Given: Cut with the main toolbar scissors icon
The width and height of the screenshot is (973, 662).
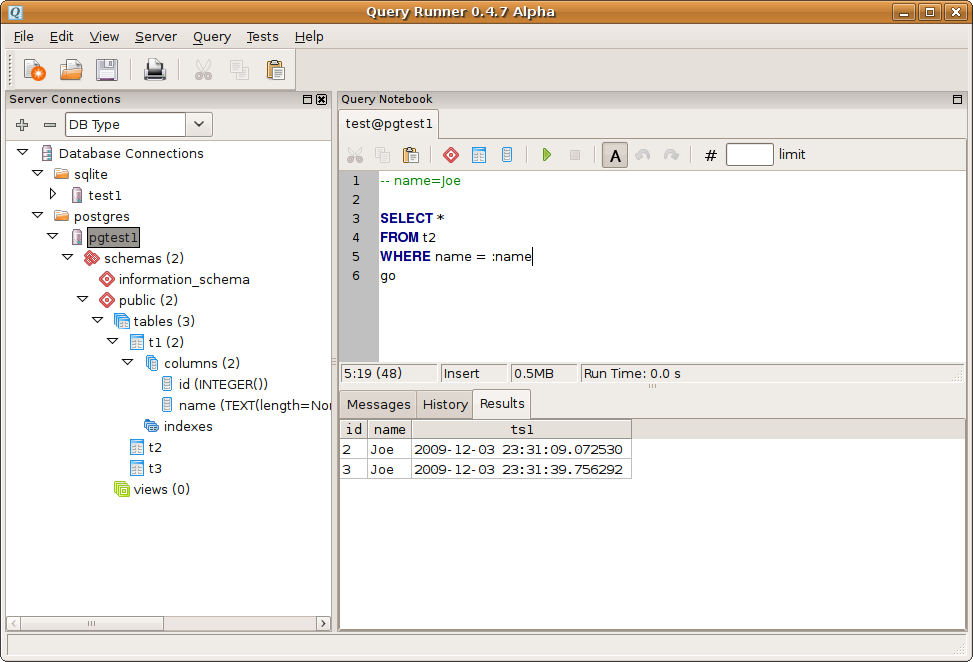Looking at the screenshot, I should point(203,69).
